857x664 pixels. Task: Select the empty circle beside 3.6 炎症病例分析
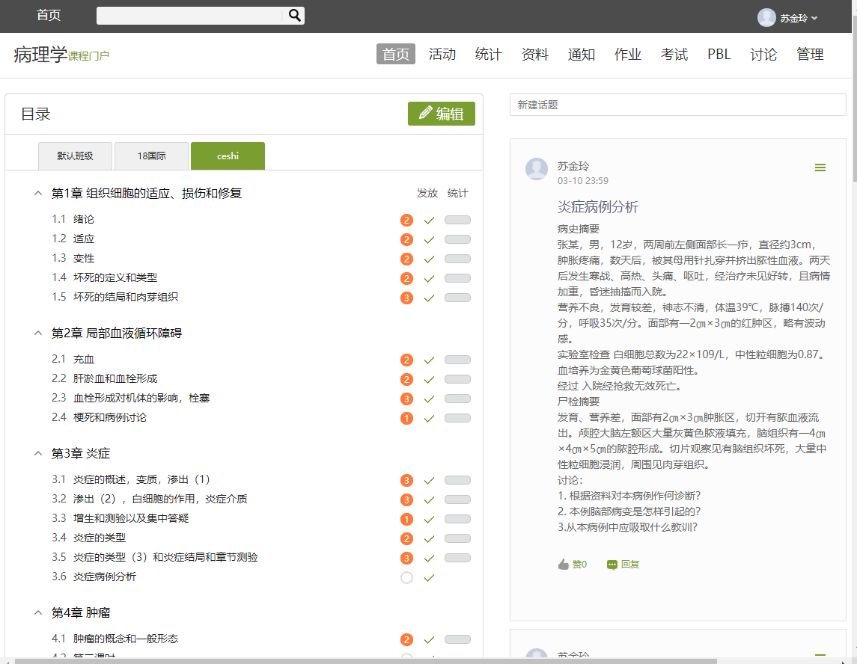[406, 577]
